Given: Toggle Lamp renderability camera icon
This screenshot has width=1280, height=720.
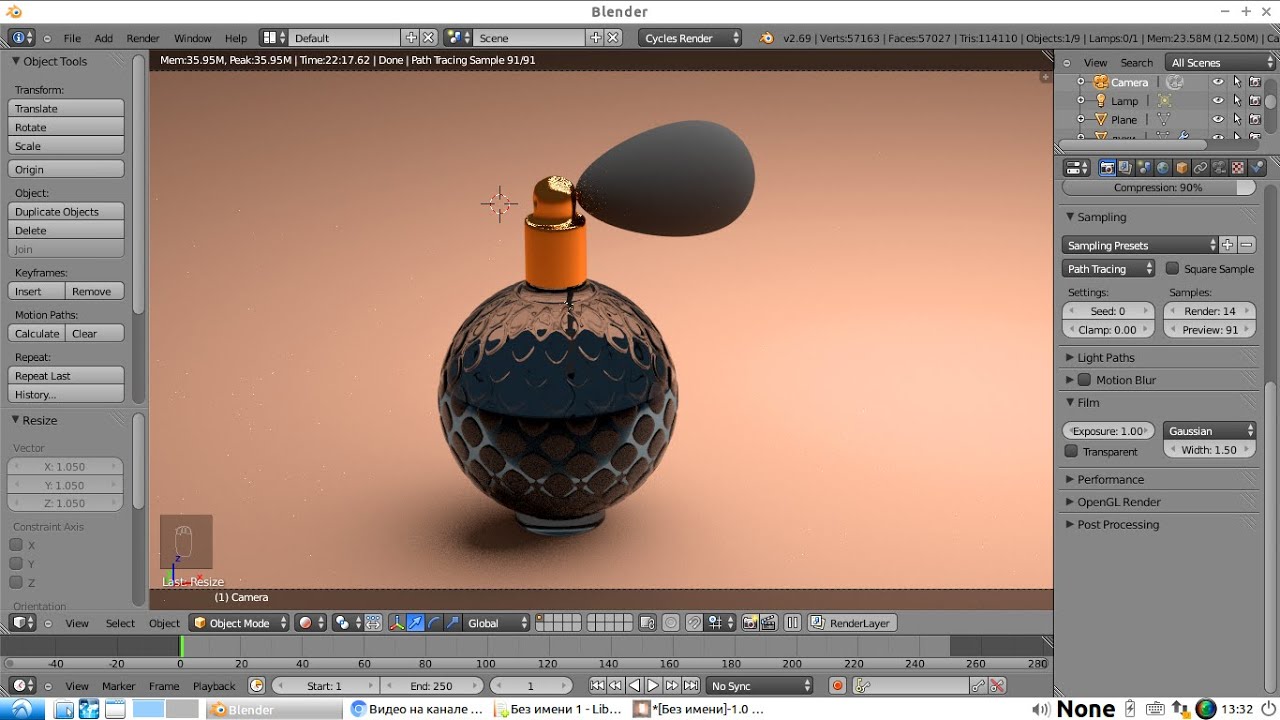Looking at the screenshot, I should pos(1255,101).
